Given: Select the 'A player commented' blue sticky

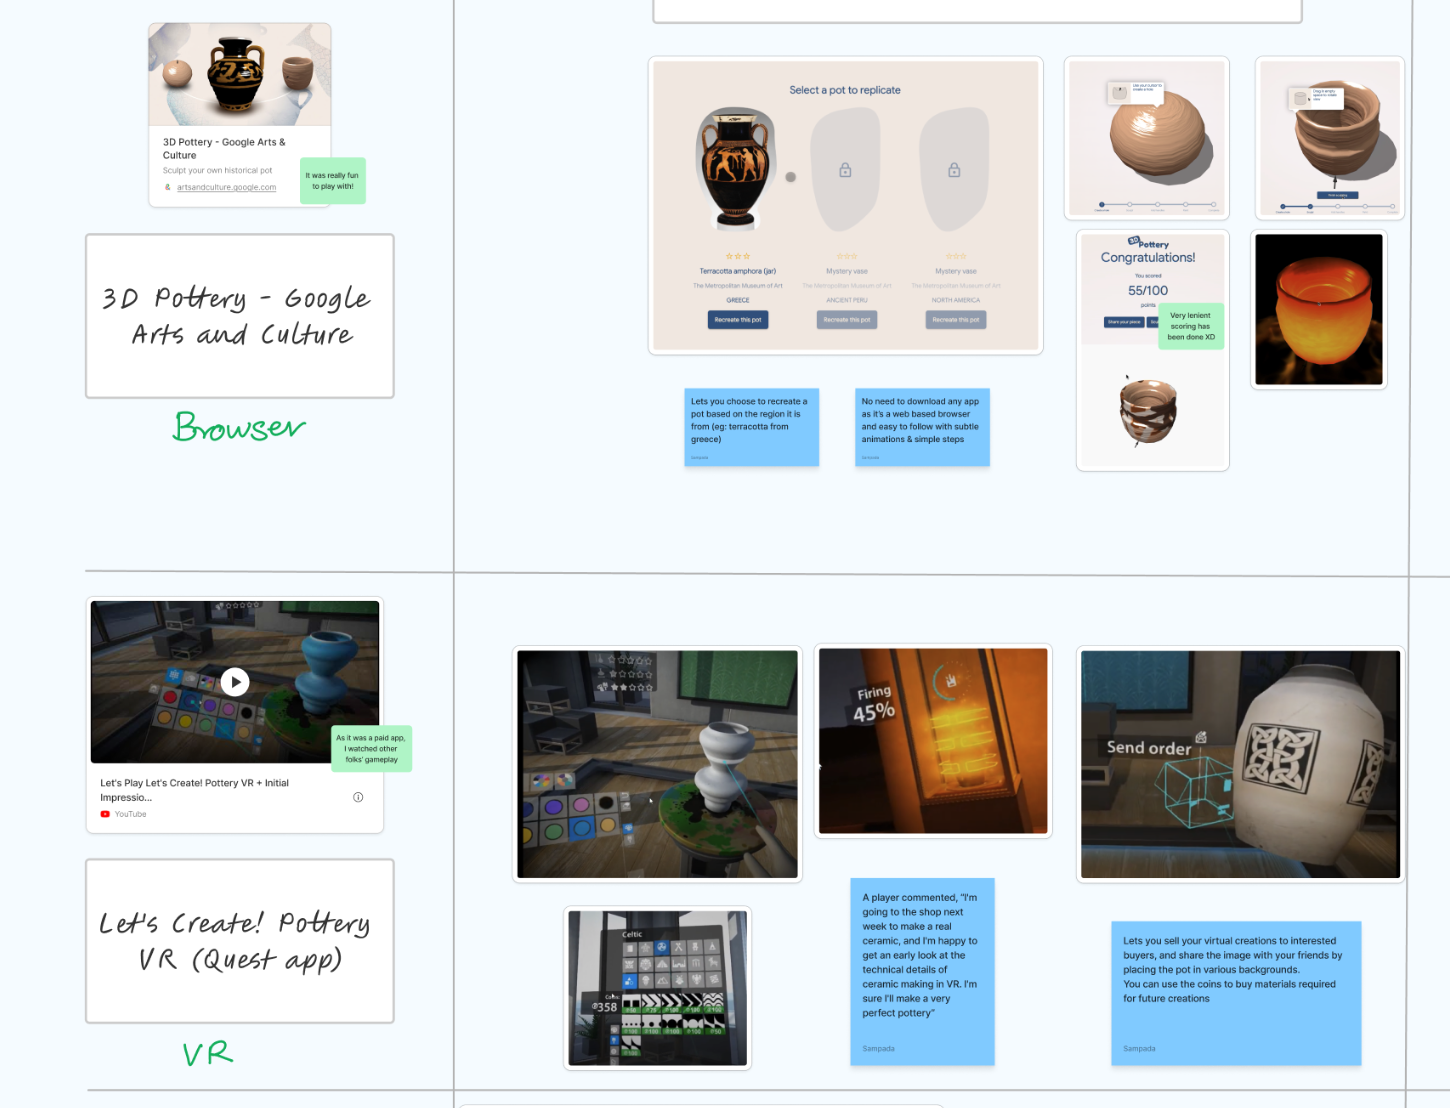Looking at the screenshot, I should click(922, 971).
